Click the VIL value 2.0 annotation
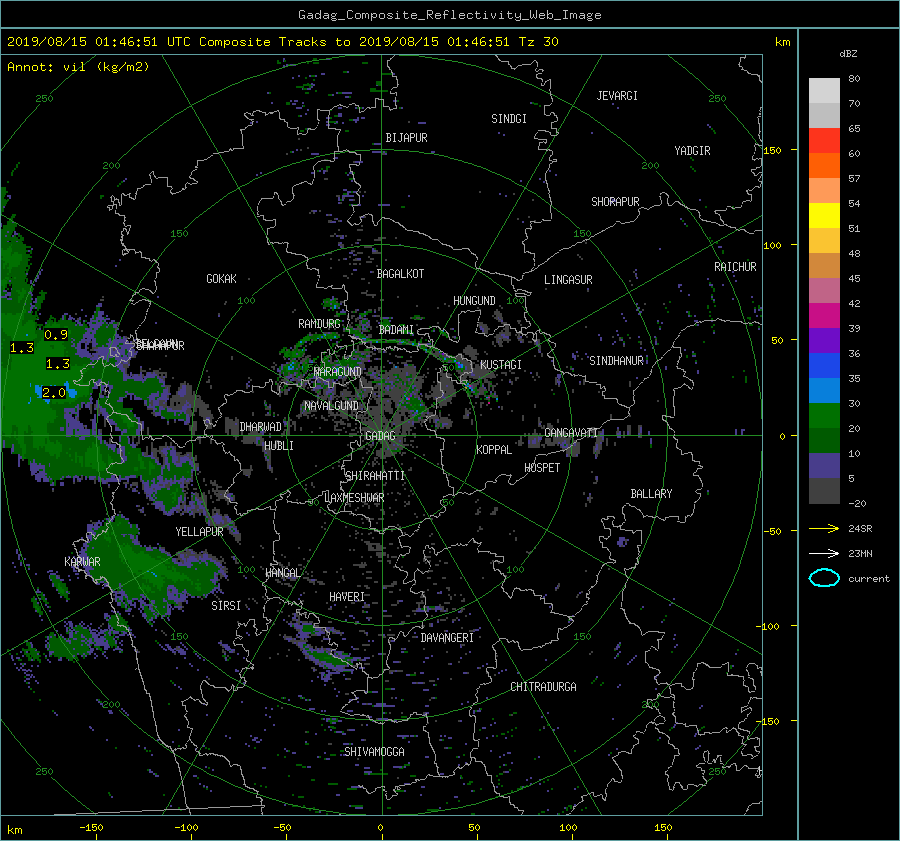Viewport: 900px width, 841px height. point(54,393)
